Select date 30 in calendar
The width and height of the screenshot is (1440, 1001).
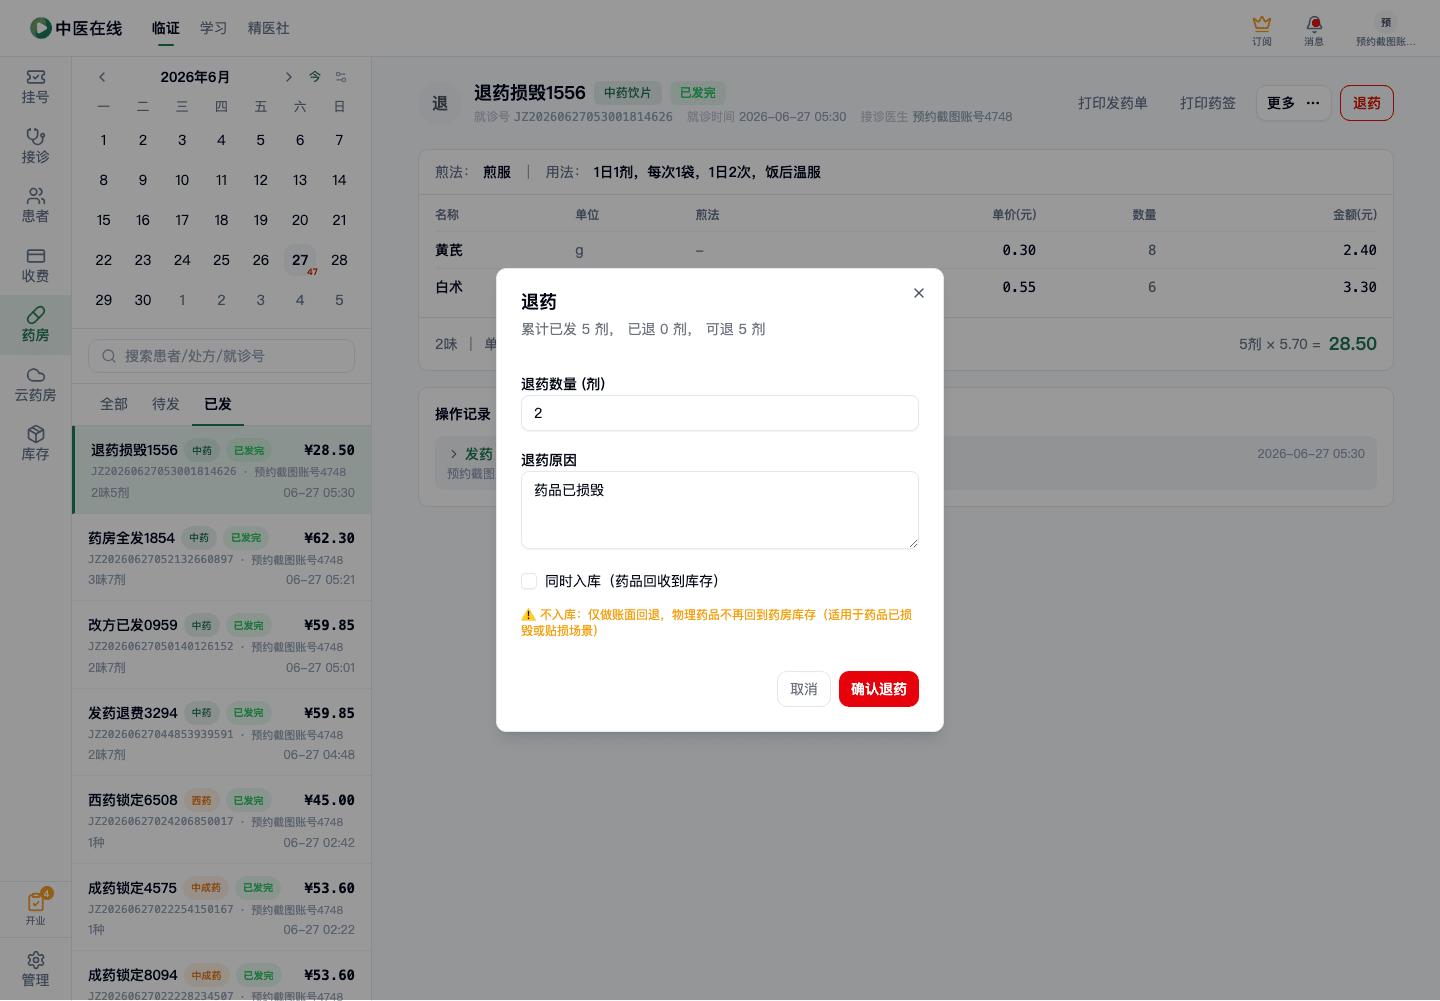coord(143,300)
